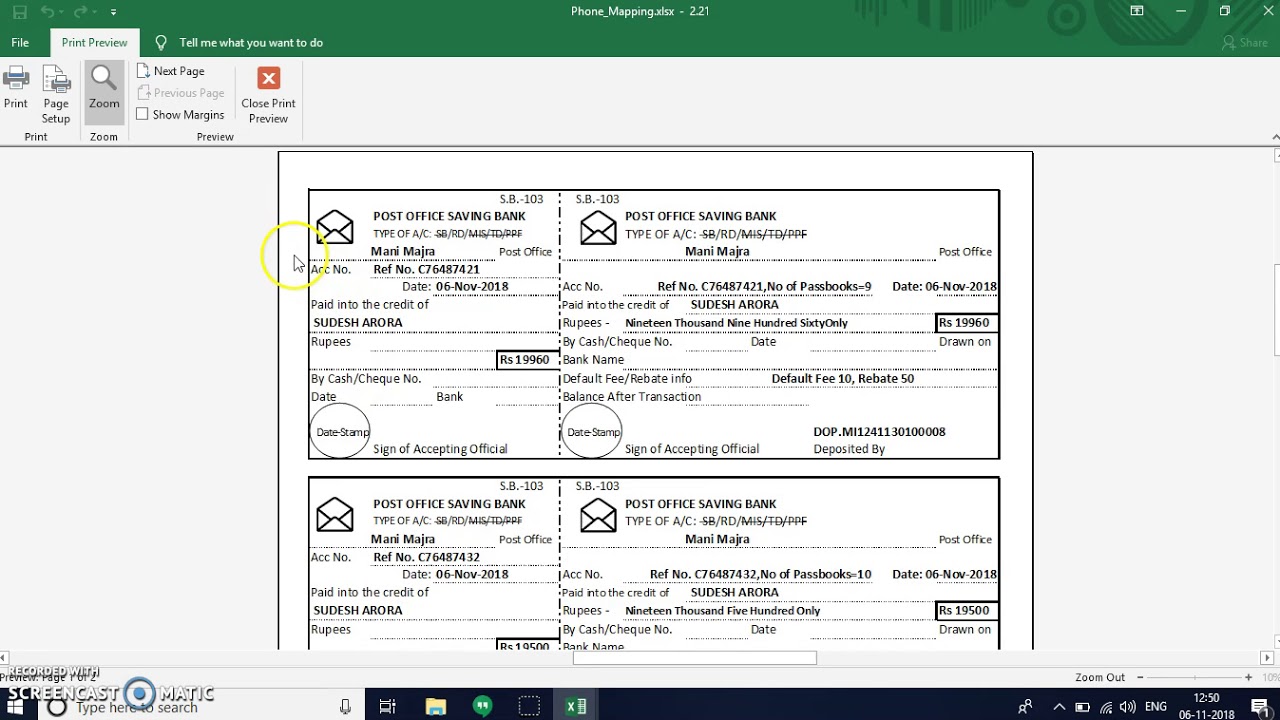
Task: Enable the Show Margins checkbox
Action: click(142, 114)
